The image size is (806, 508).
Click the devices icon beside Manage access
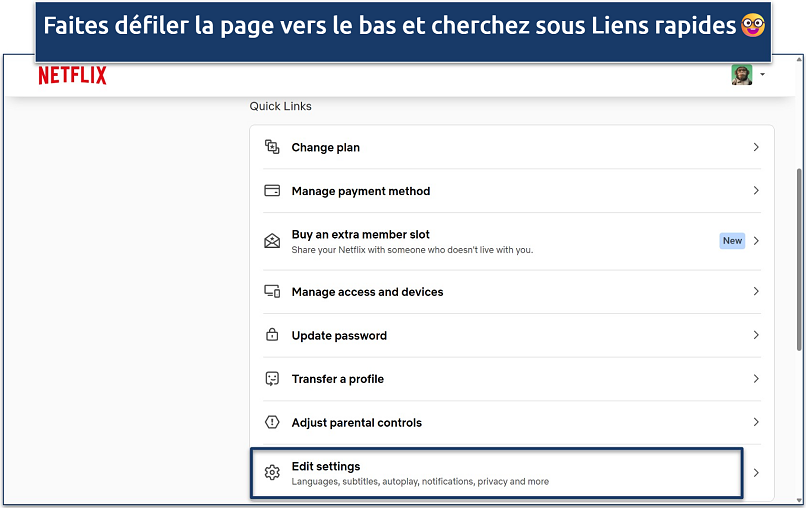point(272,292)
